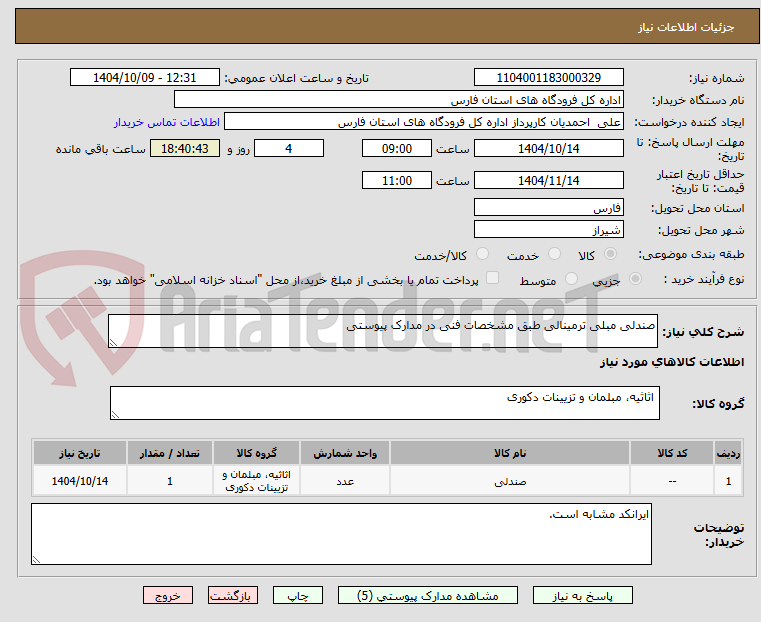The width and height of the screenshot is (761, 622).
Task: Click the خروج exit button
Action: pyautogui.click(x=168, y=595)
